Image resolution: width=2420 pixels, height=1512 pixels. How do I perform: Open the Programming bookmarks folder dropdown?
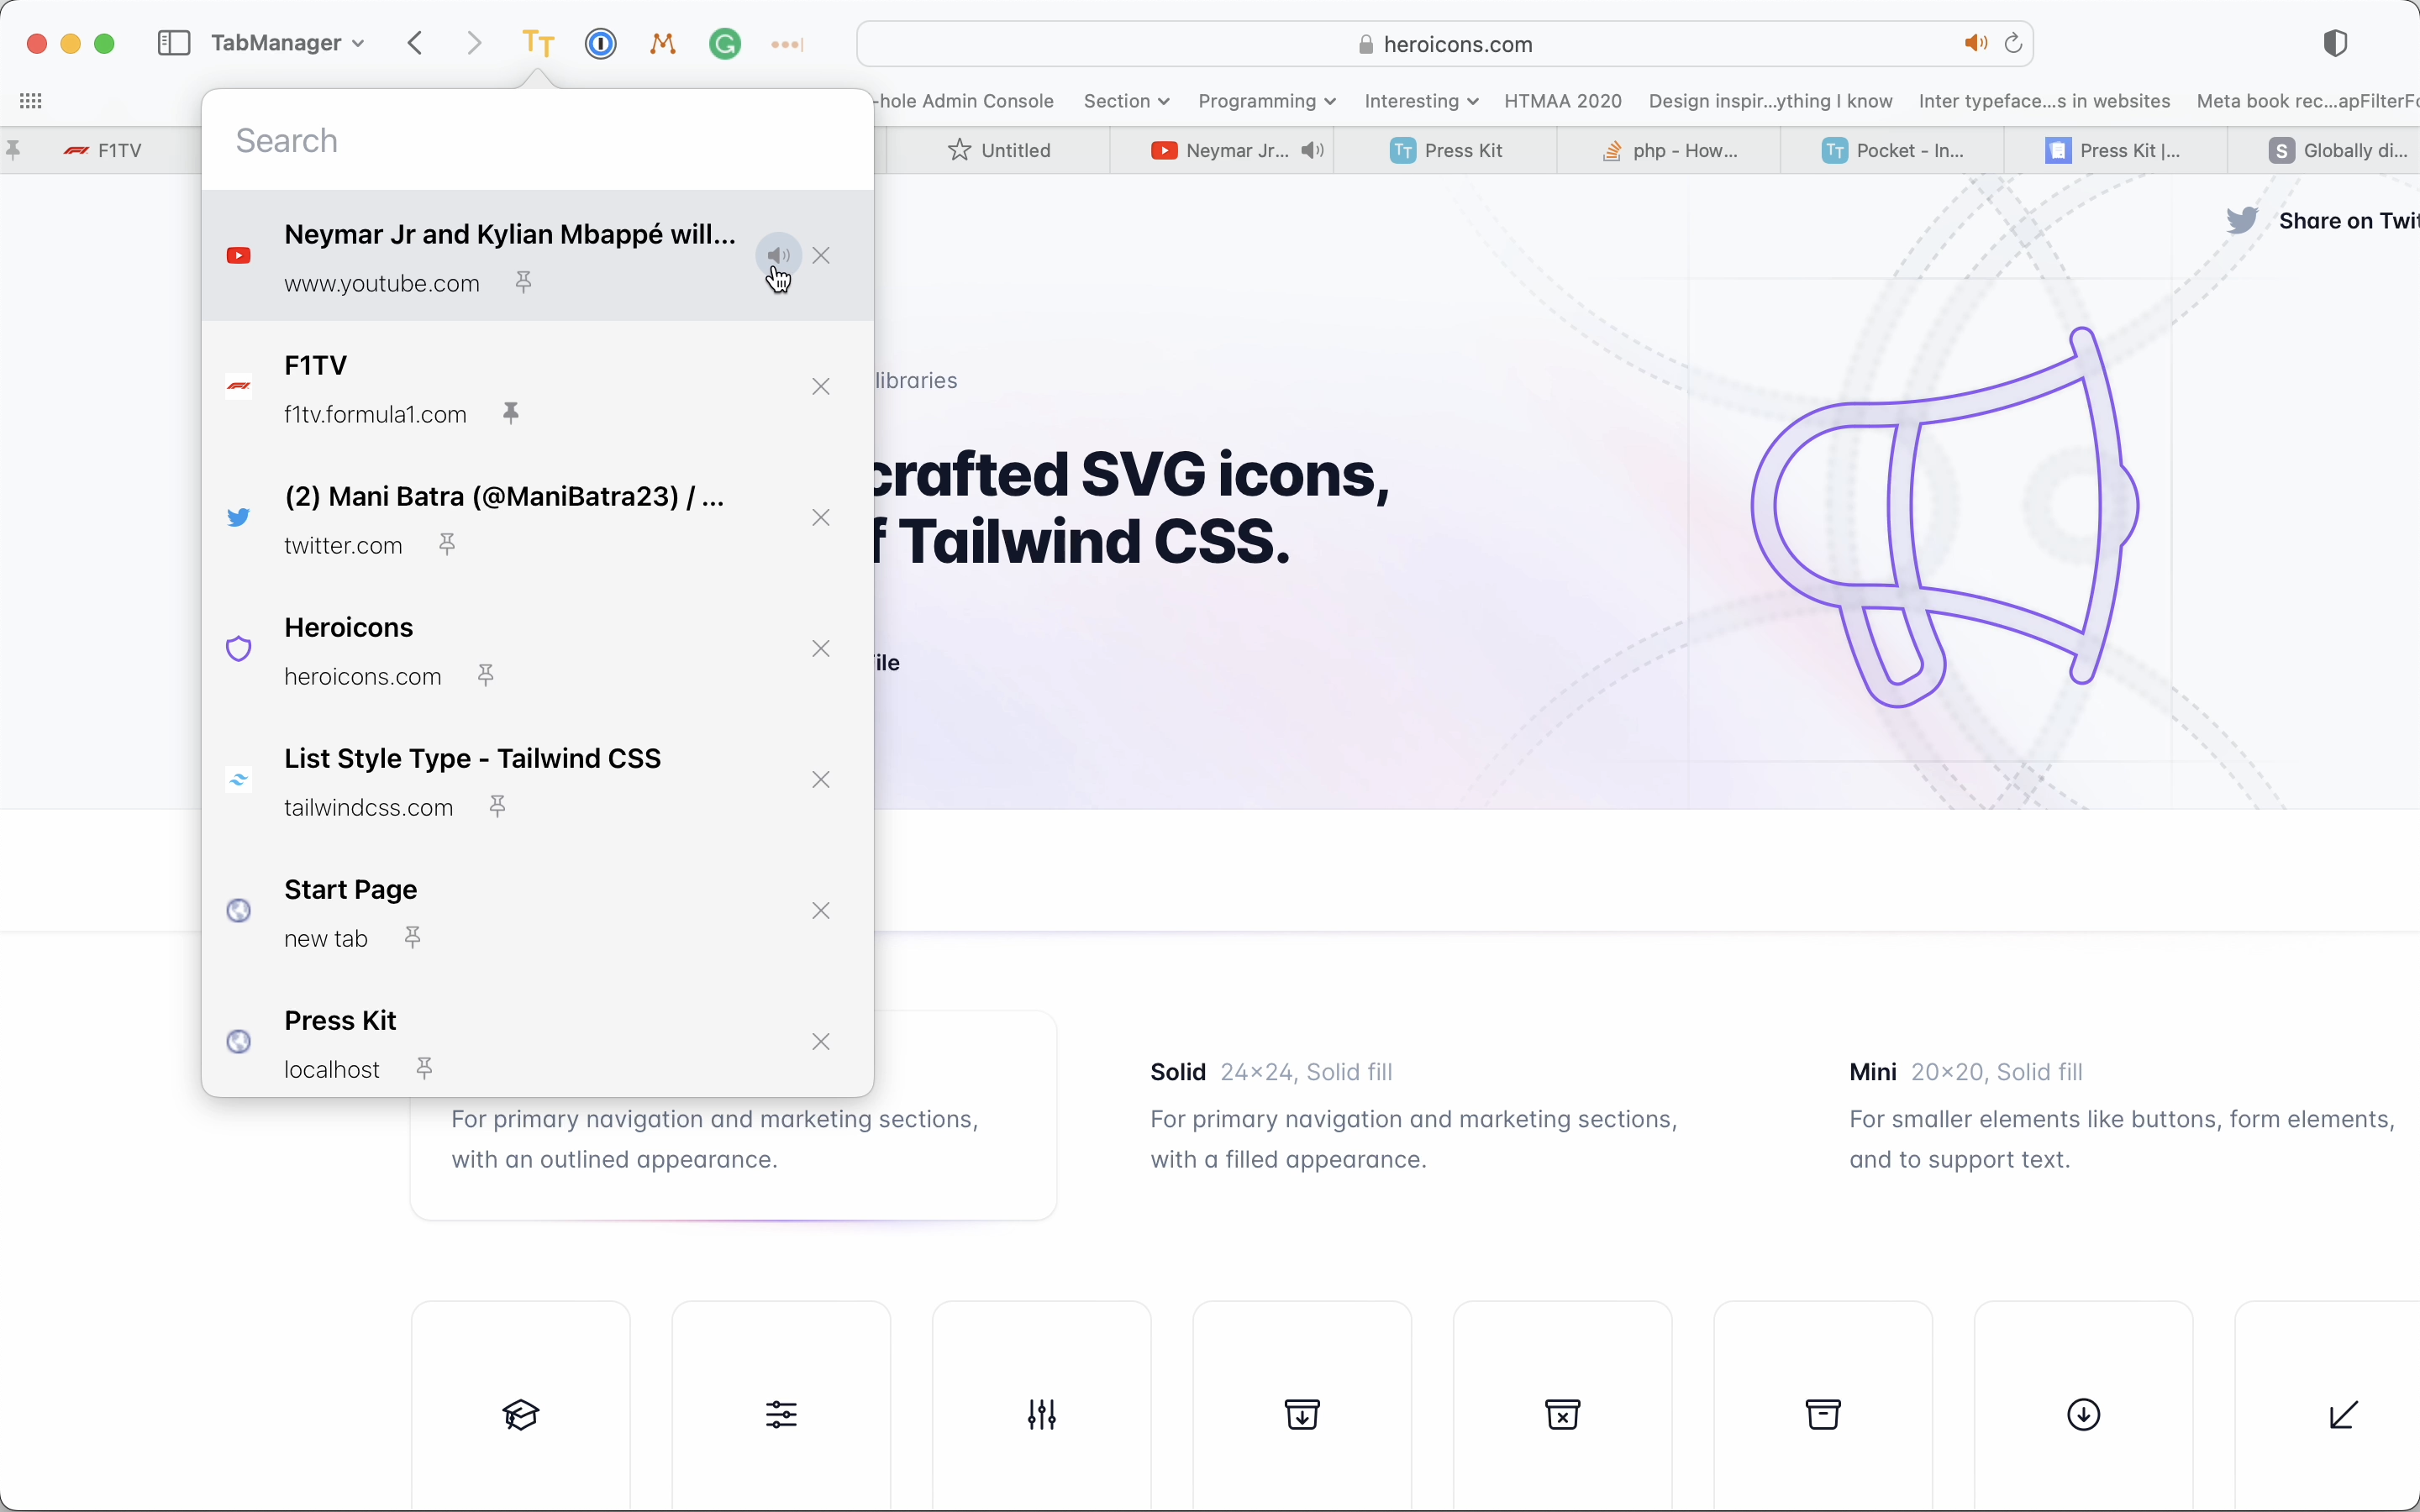click(1266, 101)
